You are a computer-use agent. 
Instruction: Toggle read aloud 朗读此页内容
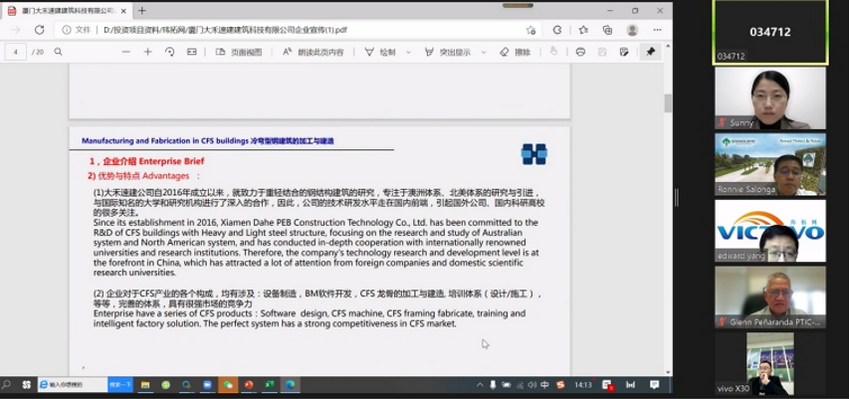(x=313, y=52)
